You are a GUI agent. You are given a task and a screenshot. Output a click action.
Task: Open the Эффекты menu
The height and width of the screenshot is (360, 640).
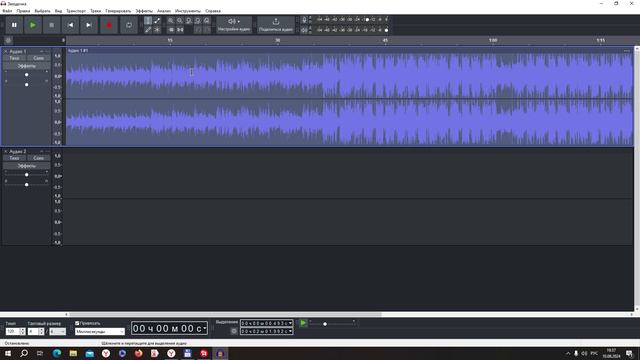pos(144,11)
